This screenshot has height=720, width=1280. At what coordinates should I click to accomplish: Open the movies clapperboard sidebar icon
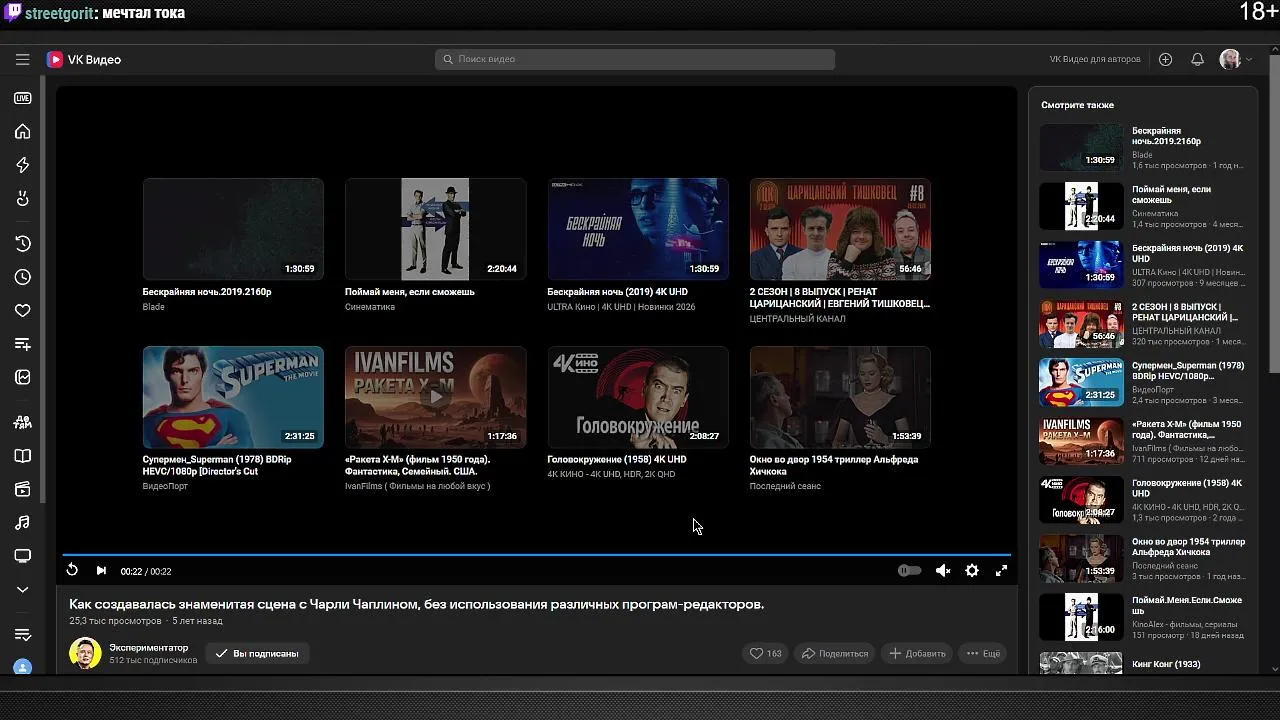[x=22, y=489]
